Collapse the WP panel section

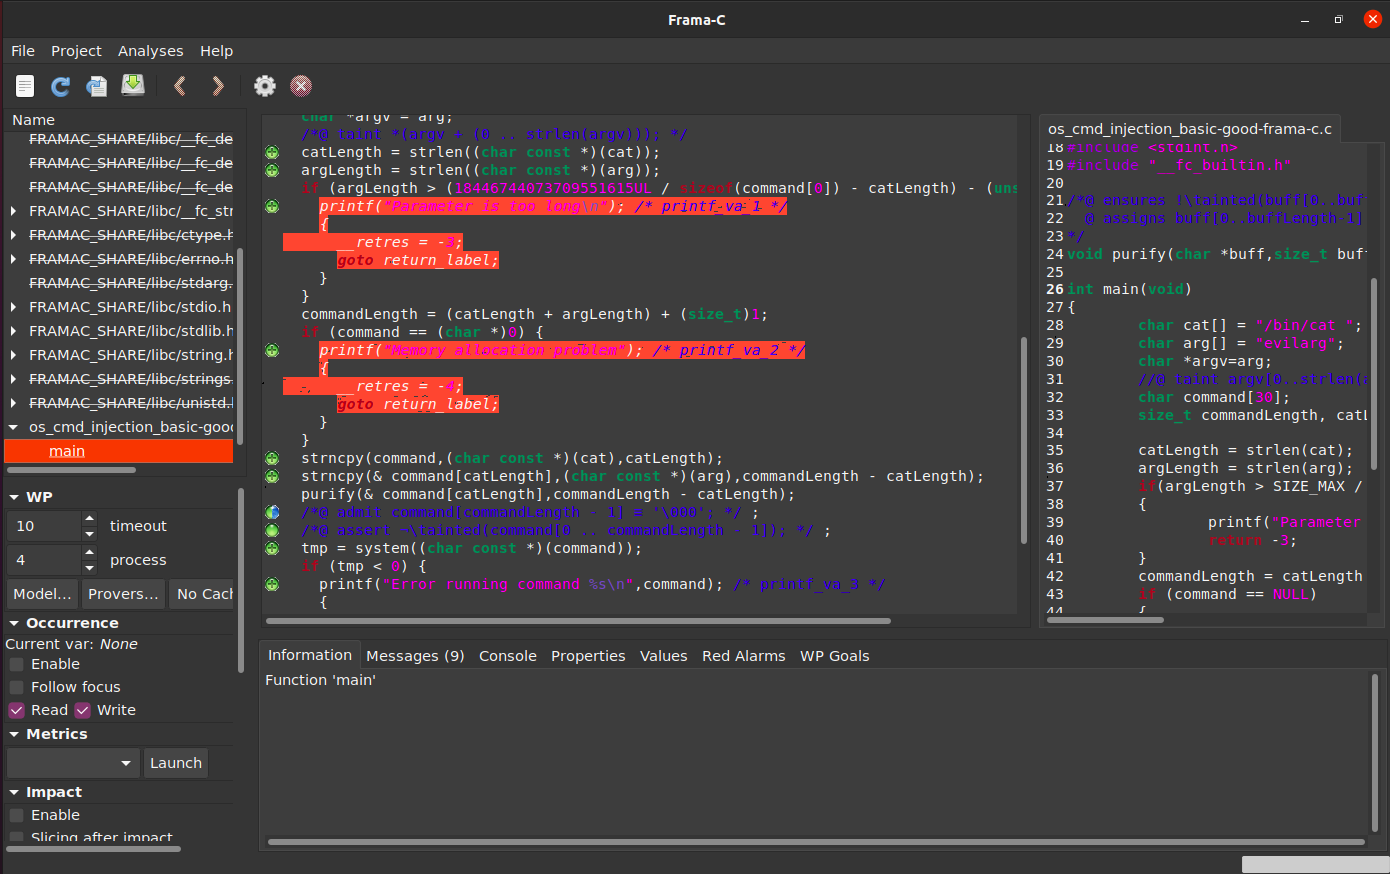pyautogui.click(x=15, y=497)
